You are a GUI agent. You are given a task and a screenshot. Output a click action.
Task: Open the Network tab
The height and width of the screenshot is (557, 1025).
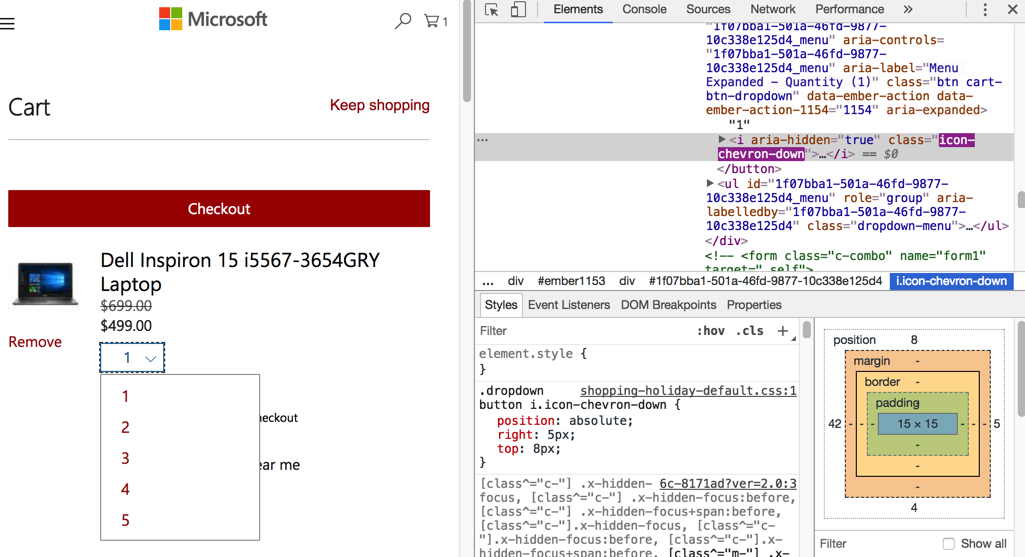point(773,10)
